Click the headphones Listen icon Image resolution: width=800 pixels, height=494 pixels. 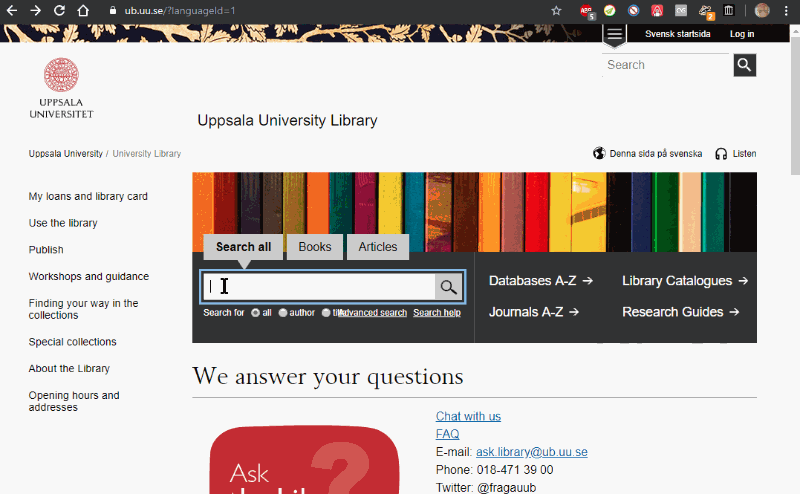721,154
